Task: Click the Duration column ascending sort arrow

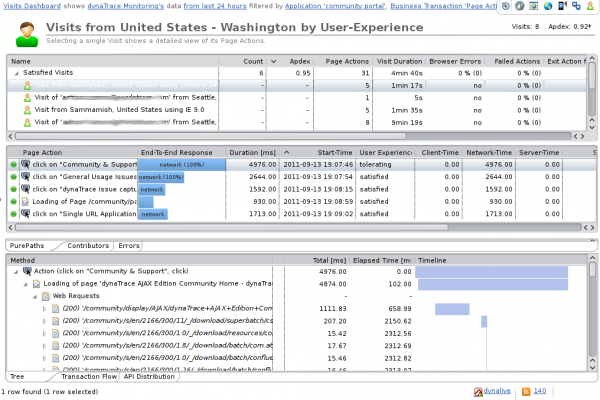Action: pyautogui.click(x=286, y=152)
